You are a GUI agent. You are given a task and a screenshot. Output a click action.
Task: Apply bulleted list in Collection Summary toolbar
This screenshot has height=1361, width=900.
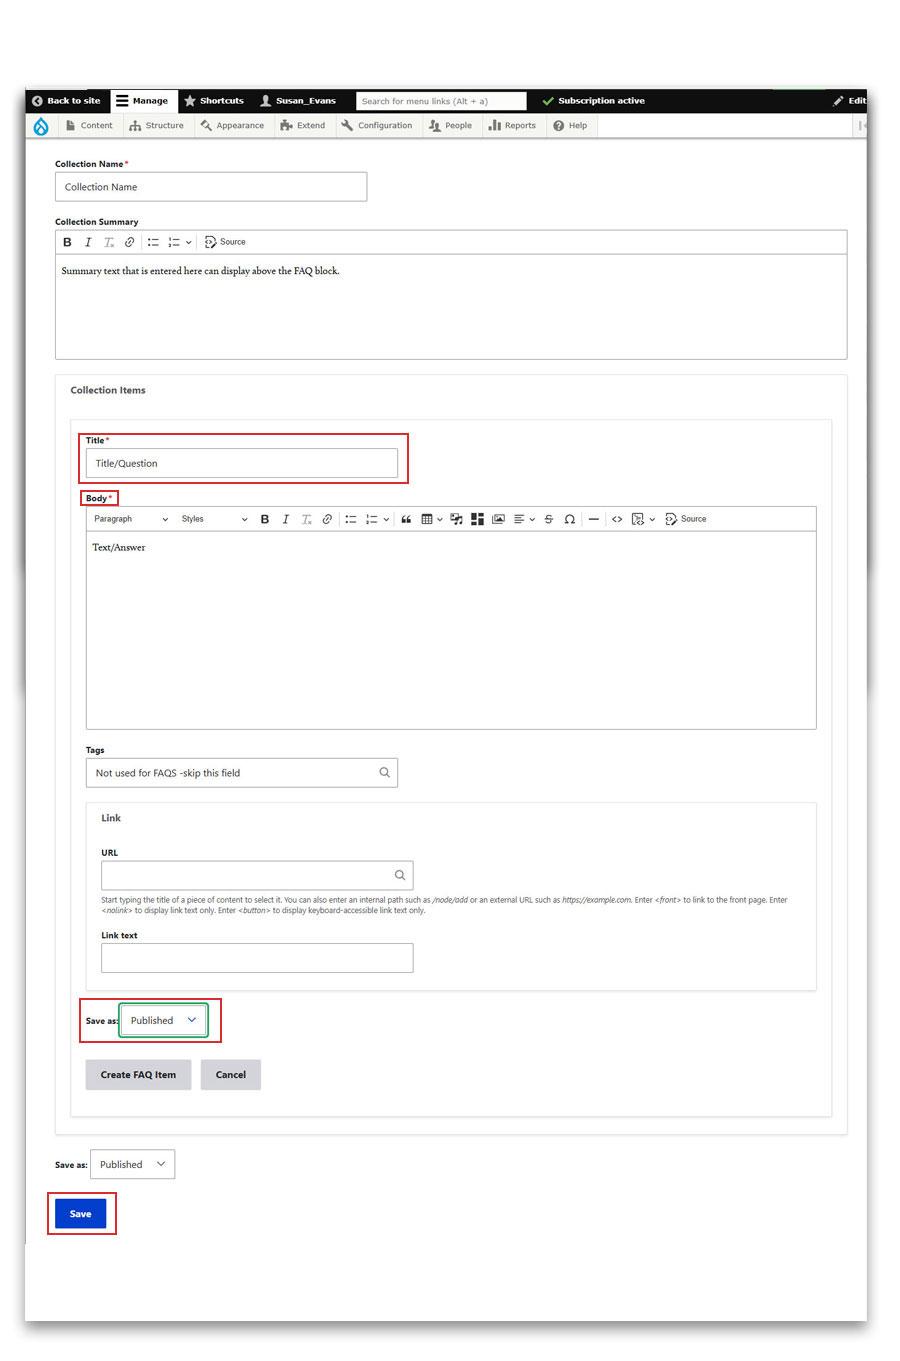[x=153, y=242]
